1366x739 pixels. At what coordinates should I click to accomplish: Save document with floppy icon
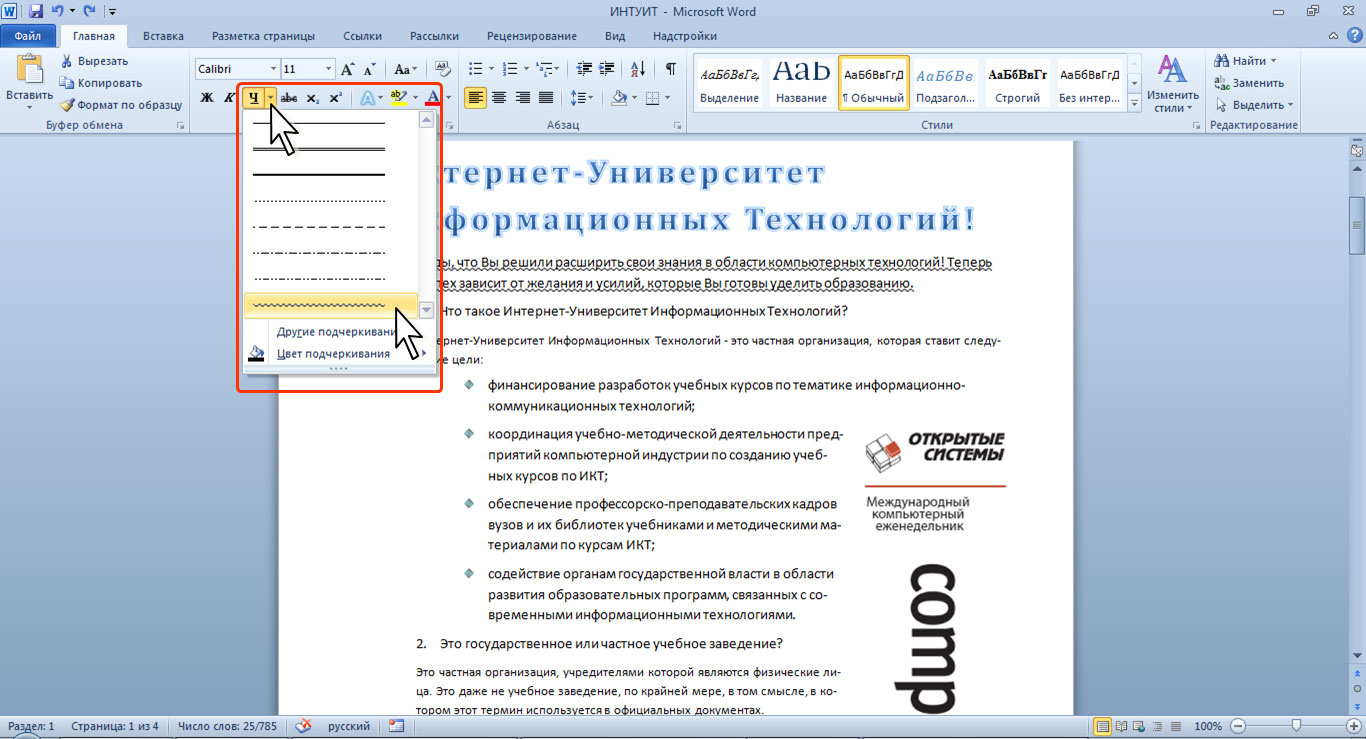pos(36,12)
